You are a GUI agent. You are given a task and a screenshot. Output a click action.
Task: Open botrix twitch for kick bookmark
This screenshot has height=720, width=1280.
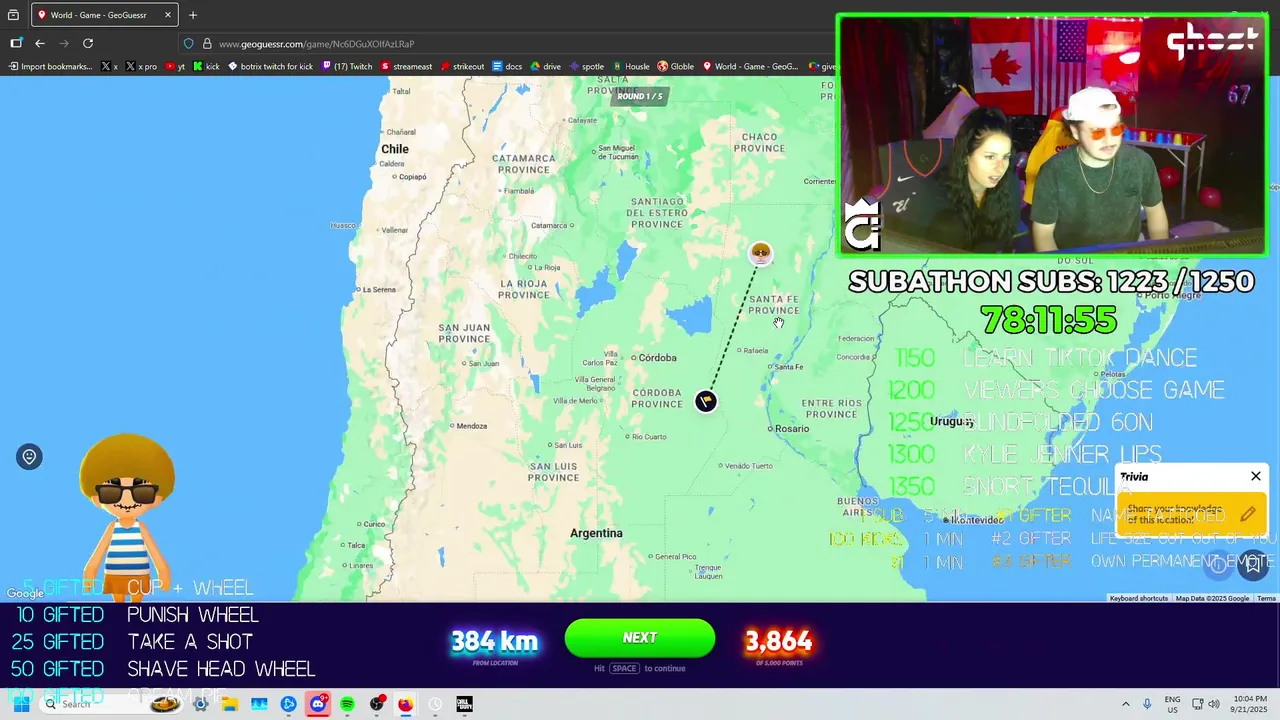click(270, 67)
